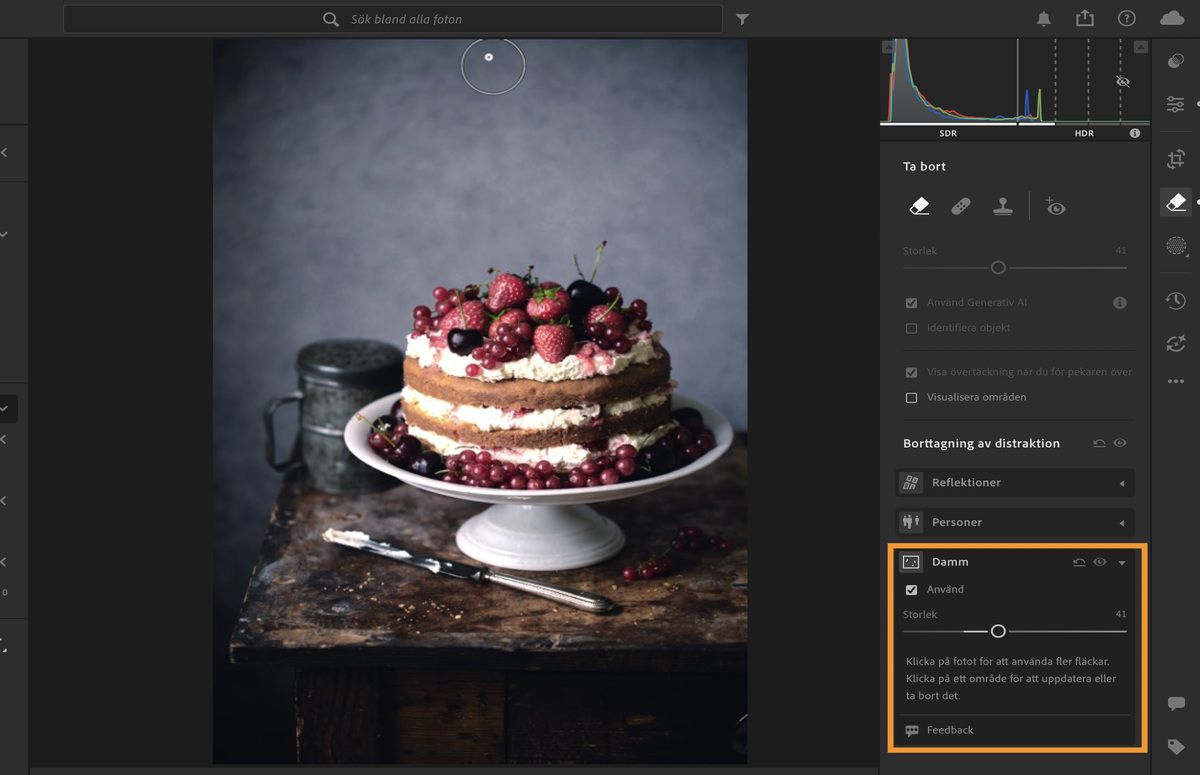Image resolution: width=1200 pixels, height=775 pixels.
Task: Toggle the crossed-eye HDR visualization in the histogram
Action: coord(1123,81)
